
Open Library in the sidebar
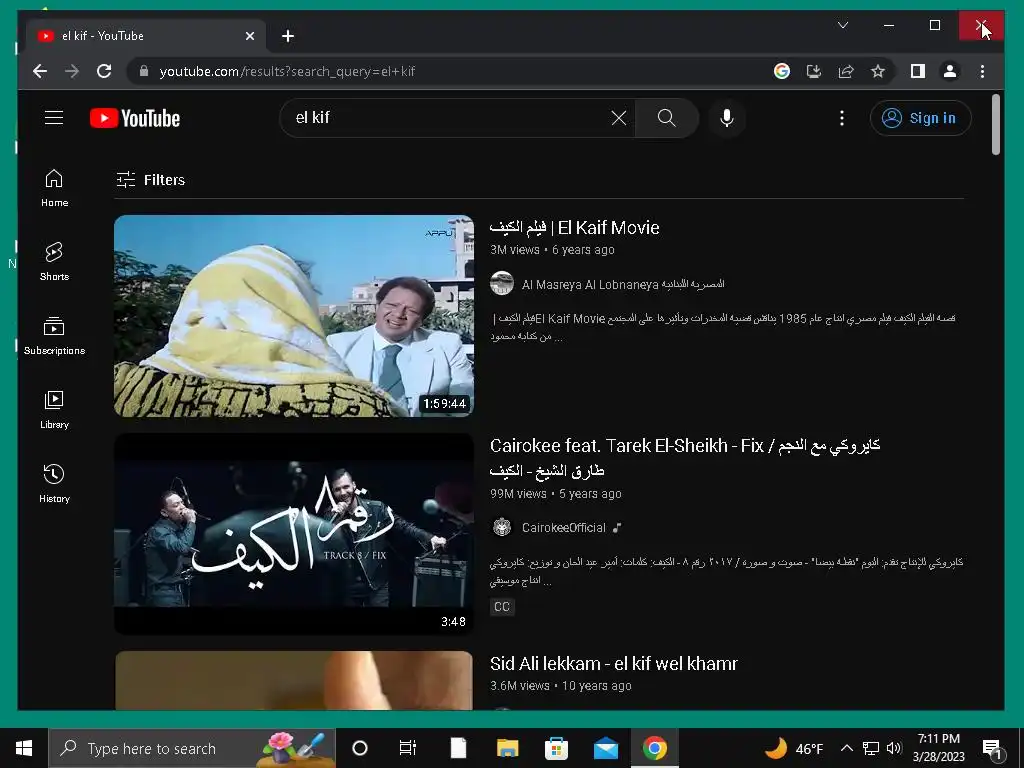click(54, 410)
